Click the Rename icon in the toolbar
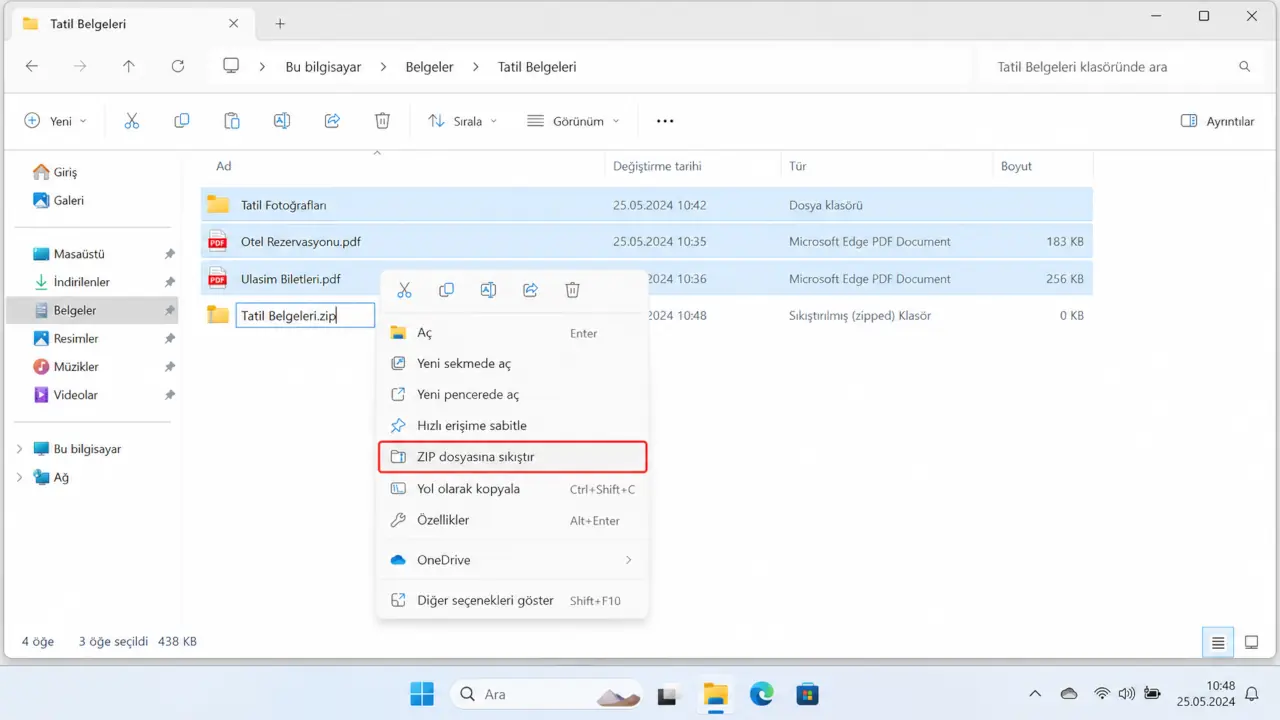1280x720 pixels. click(282, 121)
